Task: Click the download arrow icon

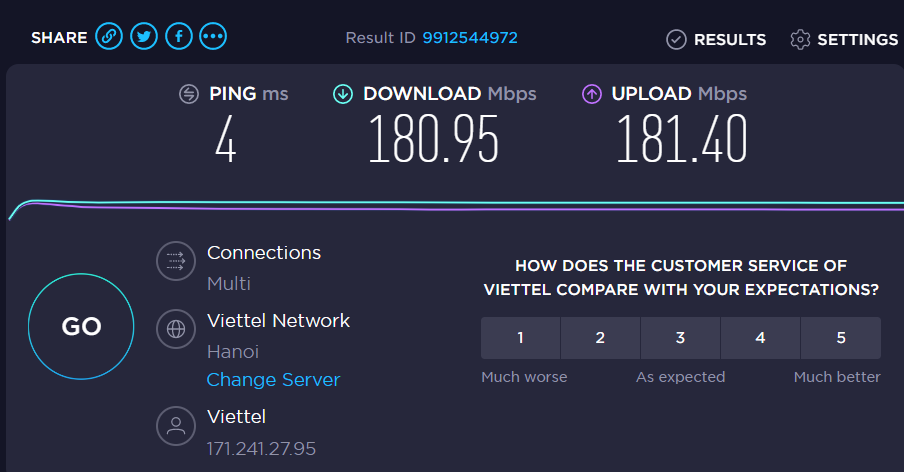Action: coord(343,94)
